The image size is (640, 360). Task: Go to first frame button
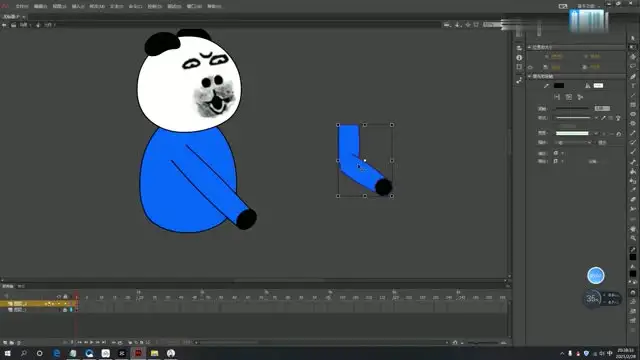pos(79,342)
